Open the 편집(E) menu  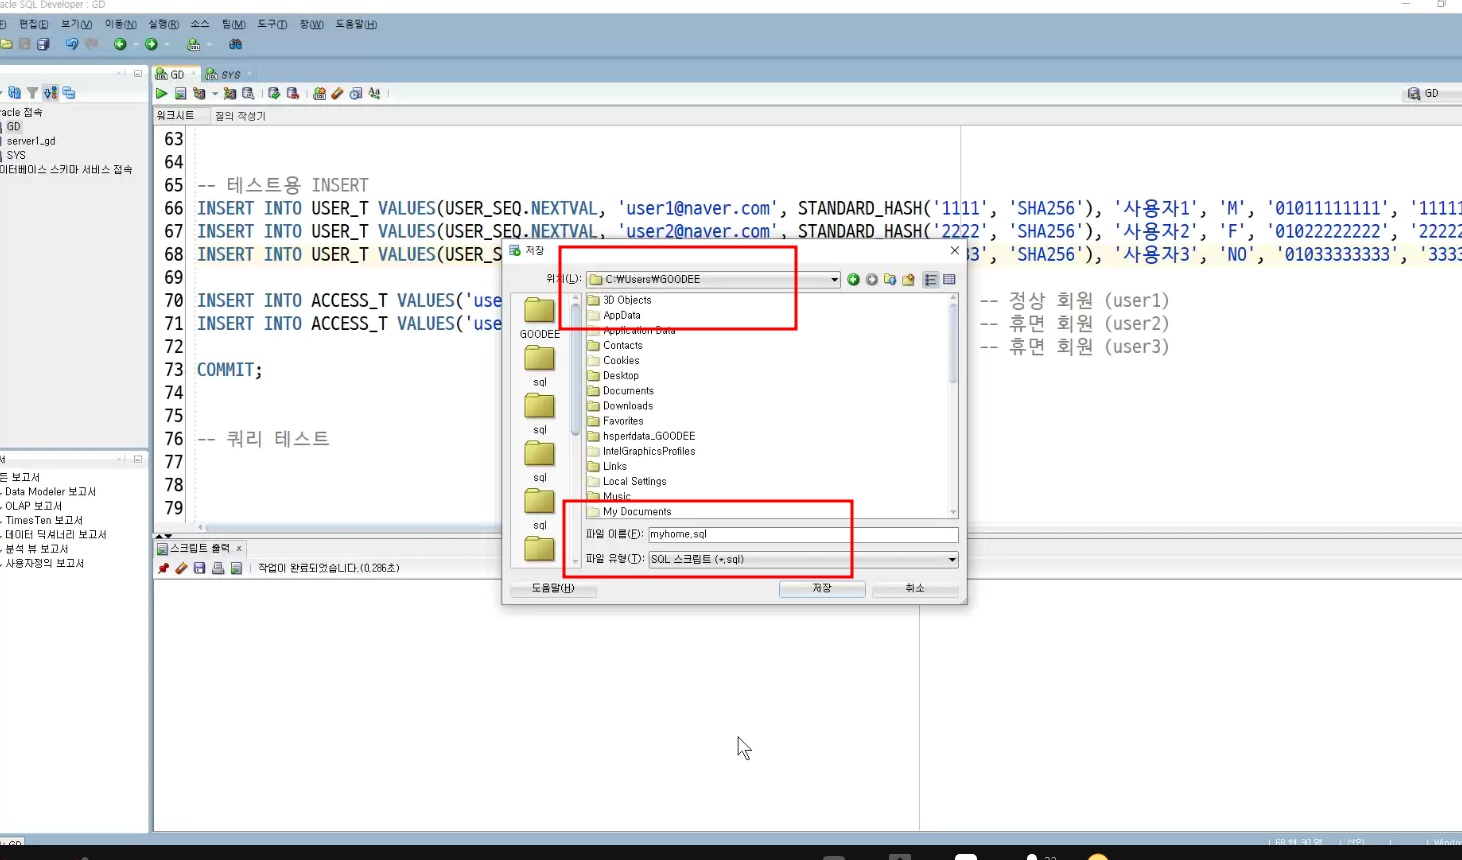(x=34, y=24)
